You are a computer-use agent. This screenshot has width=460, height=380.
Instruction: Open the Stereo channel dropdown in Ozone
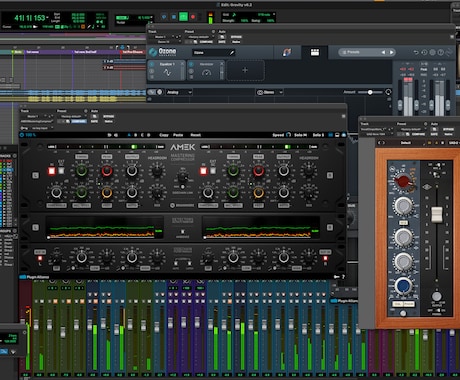tap(269, 92)
